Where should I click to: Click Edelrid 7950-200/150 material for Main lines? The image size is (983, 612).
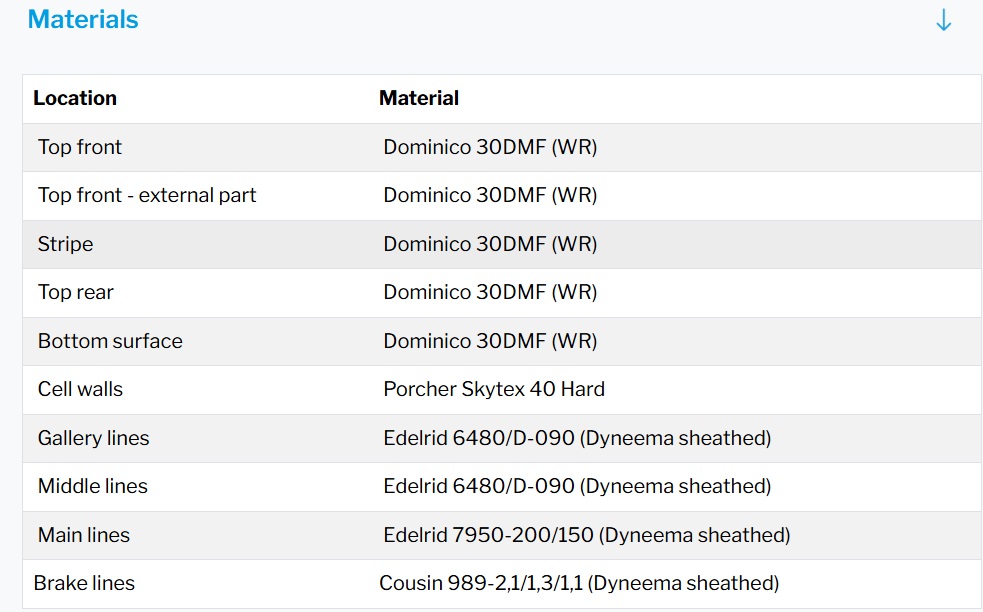[x=586, y=535]
